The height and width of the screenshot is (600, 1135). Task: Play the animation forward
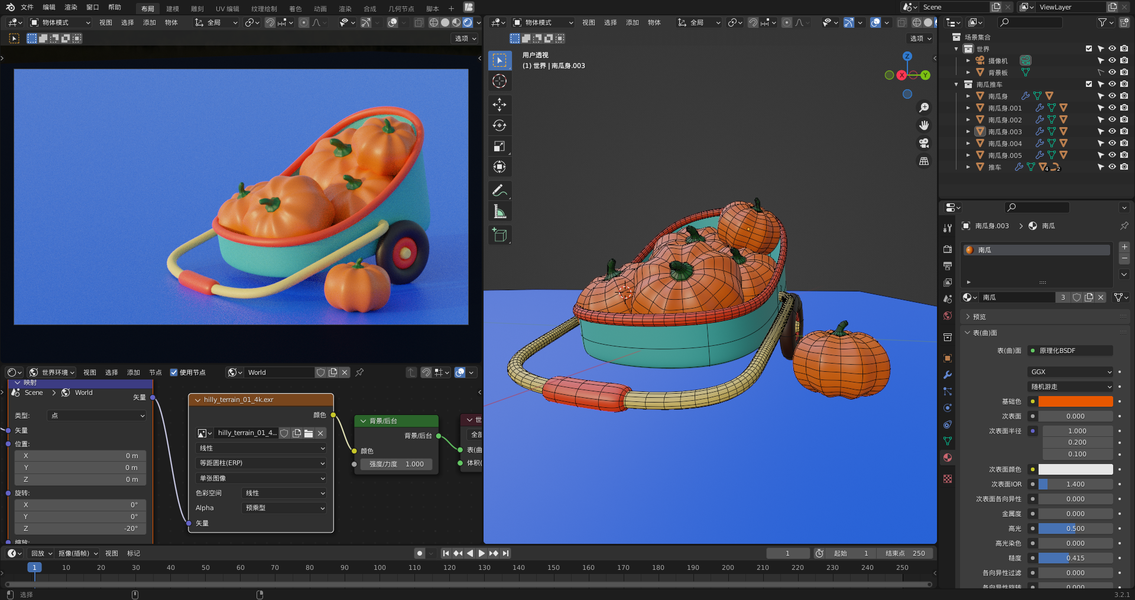tap(481, 553)
